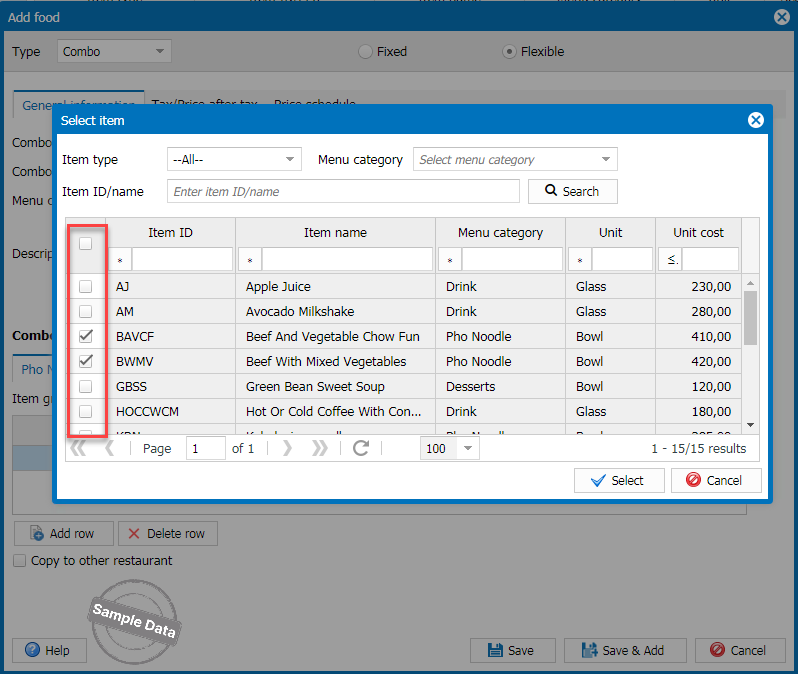The image size is (798, 674).
Task: Click Add row button
Action: (x=63, y=534)
